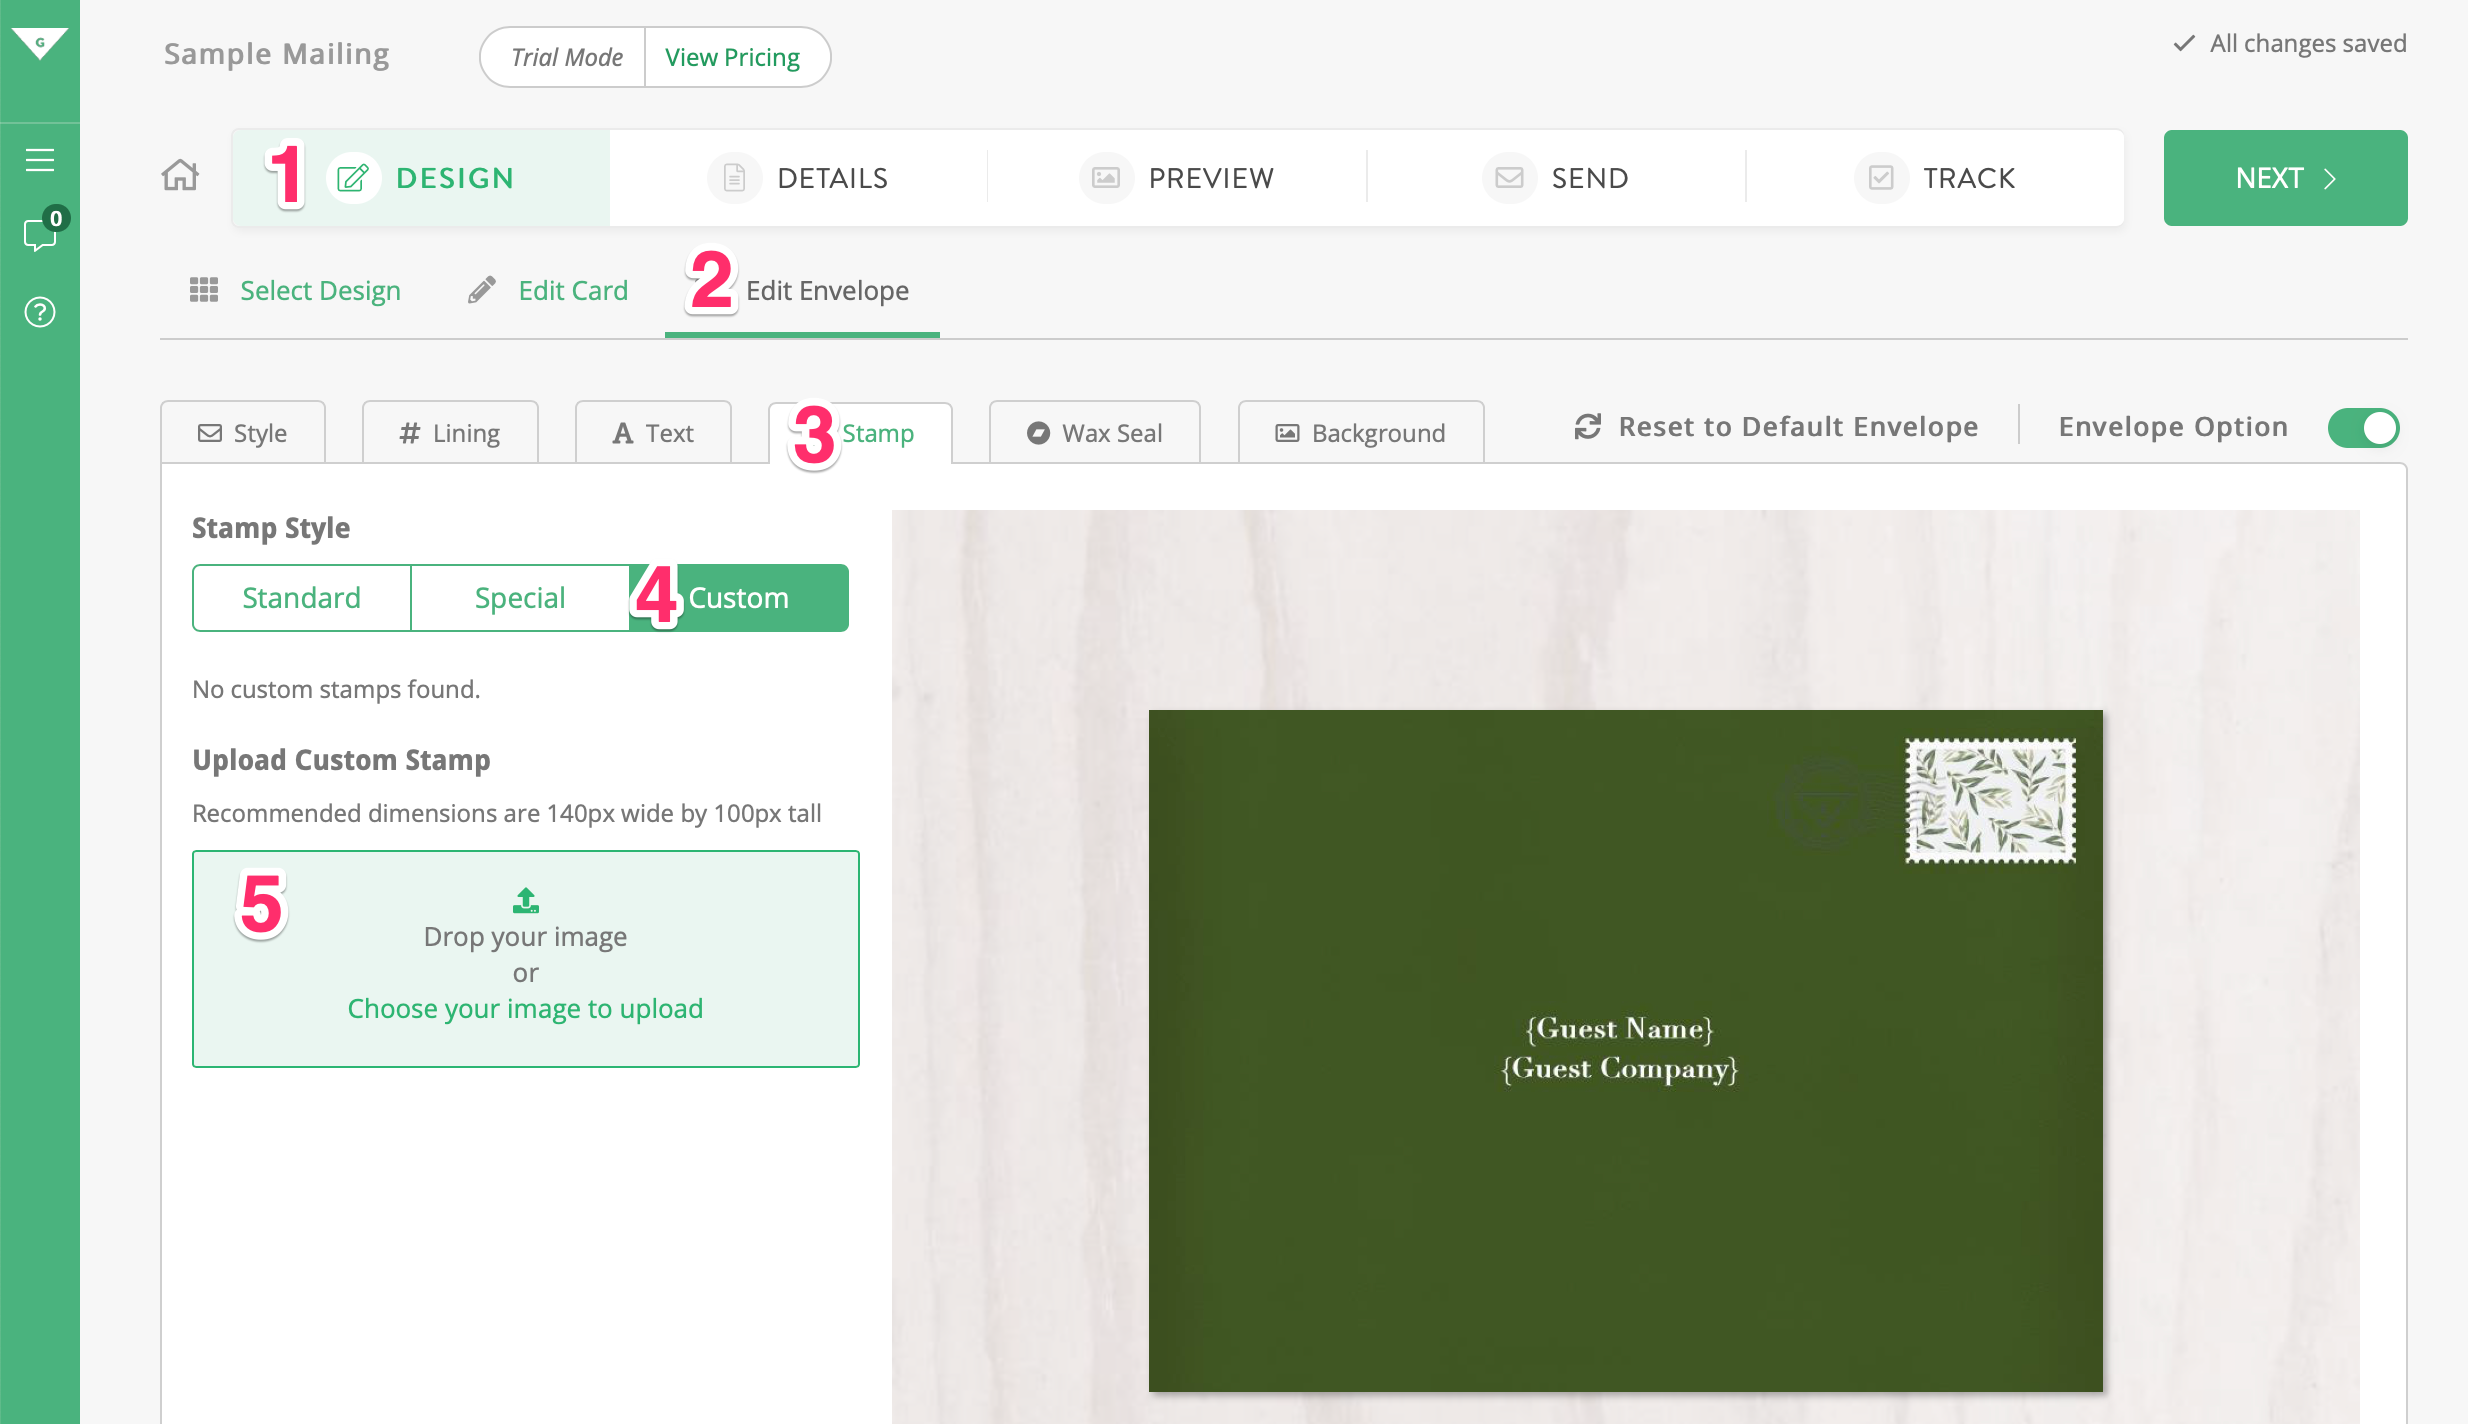2468x1424 pixels.
Task: Click the envelope icon on Style tab
Action: tap(210, 433)
